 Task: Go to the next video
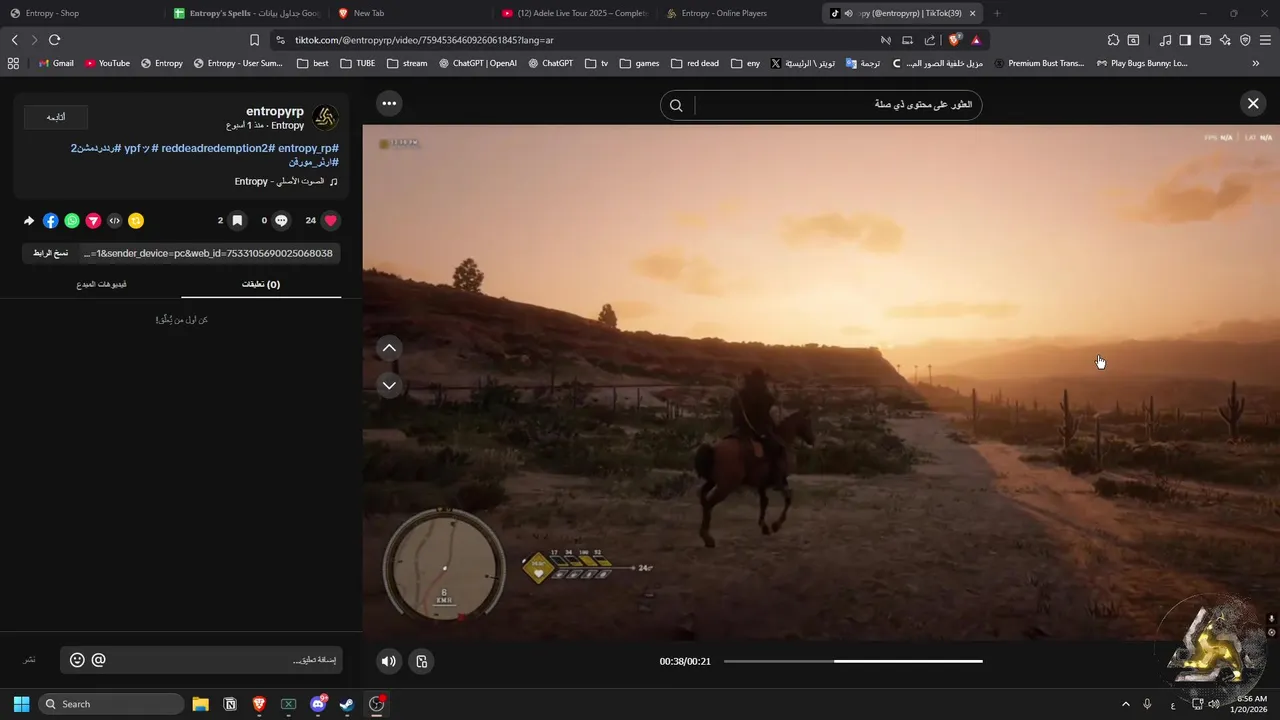389,385
